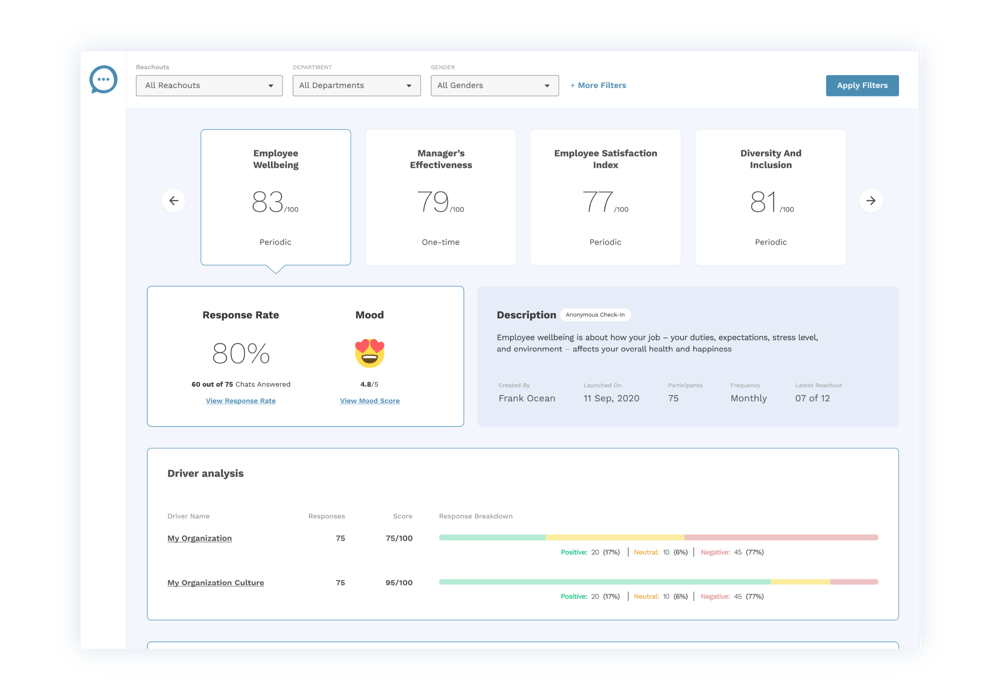Open the Diversity And Inclusion card
Screen dimensions: 1000x700
(770, 197)
